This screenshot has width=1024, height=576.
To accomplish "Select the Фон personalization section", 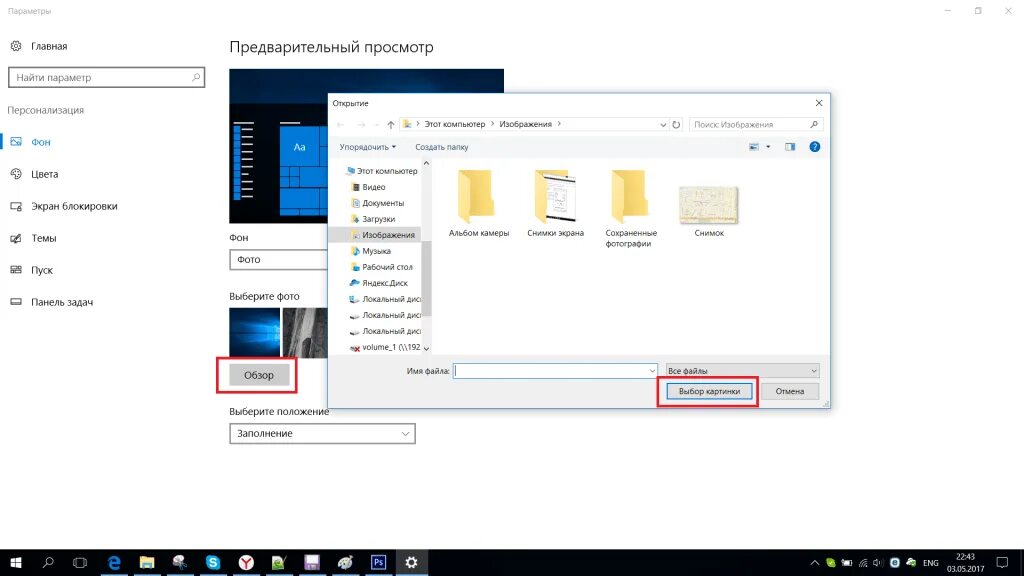I will pos(40,142).
